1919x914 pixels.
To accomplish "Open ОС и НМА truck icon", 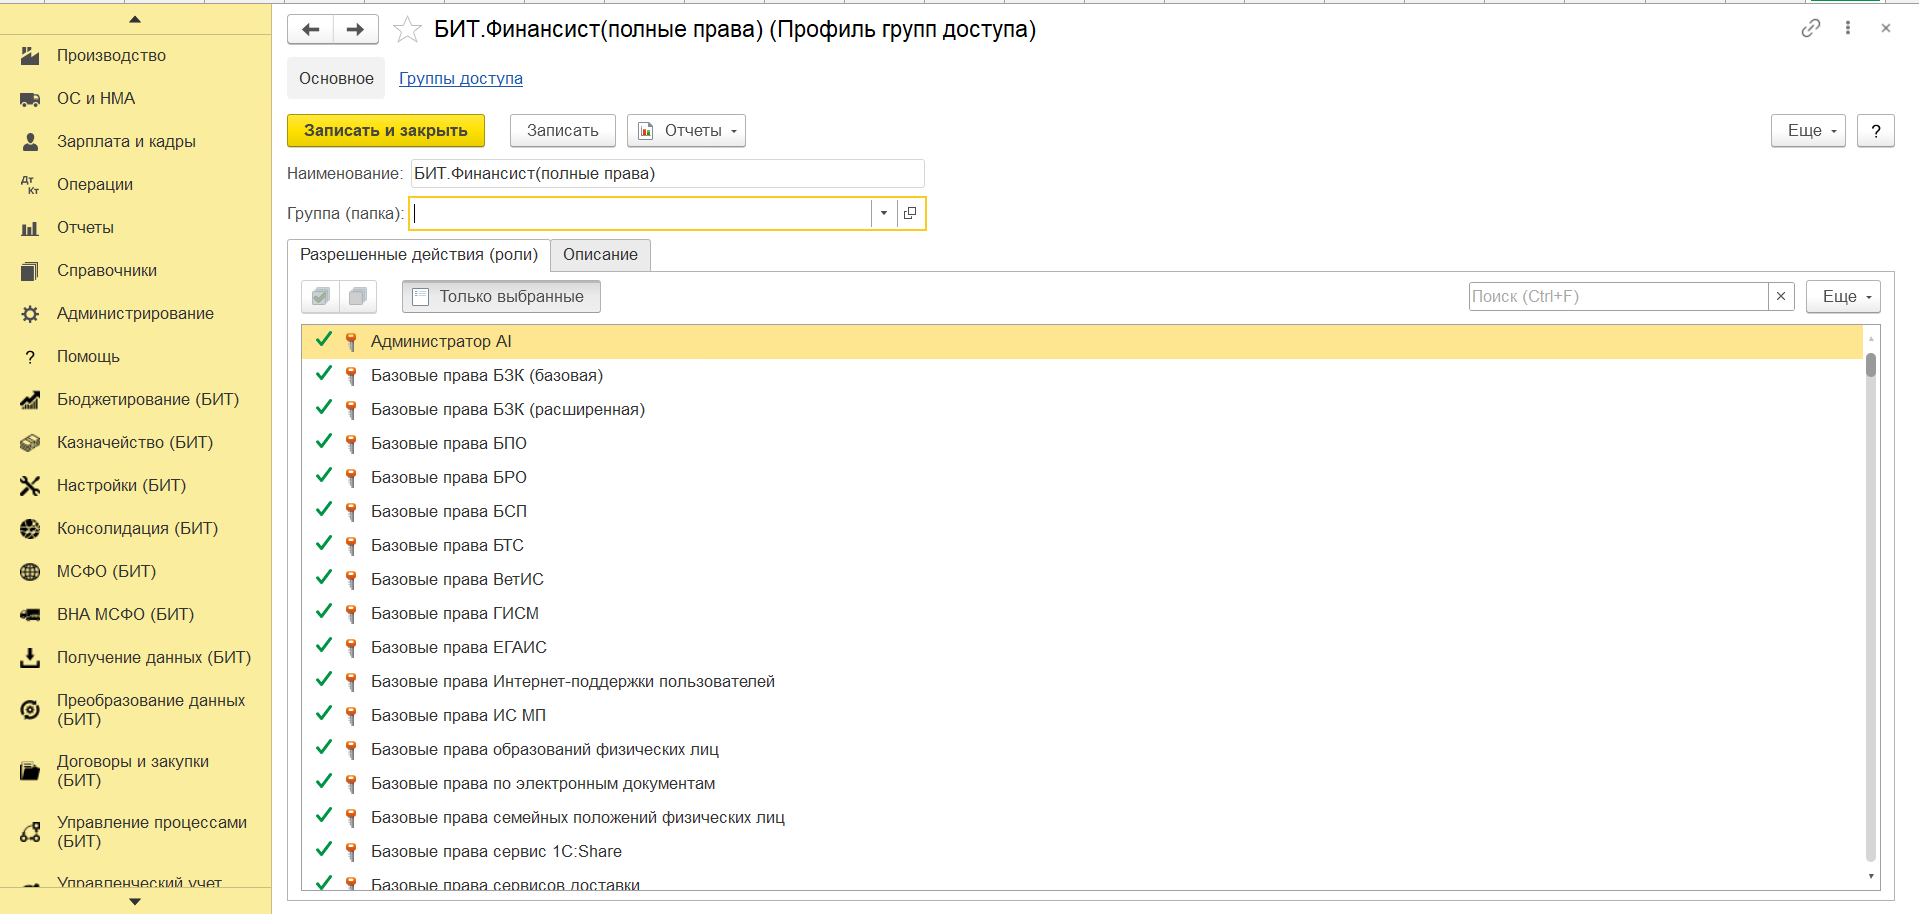I will pyautogui.click(x=30, y=99).
